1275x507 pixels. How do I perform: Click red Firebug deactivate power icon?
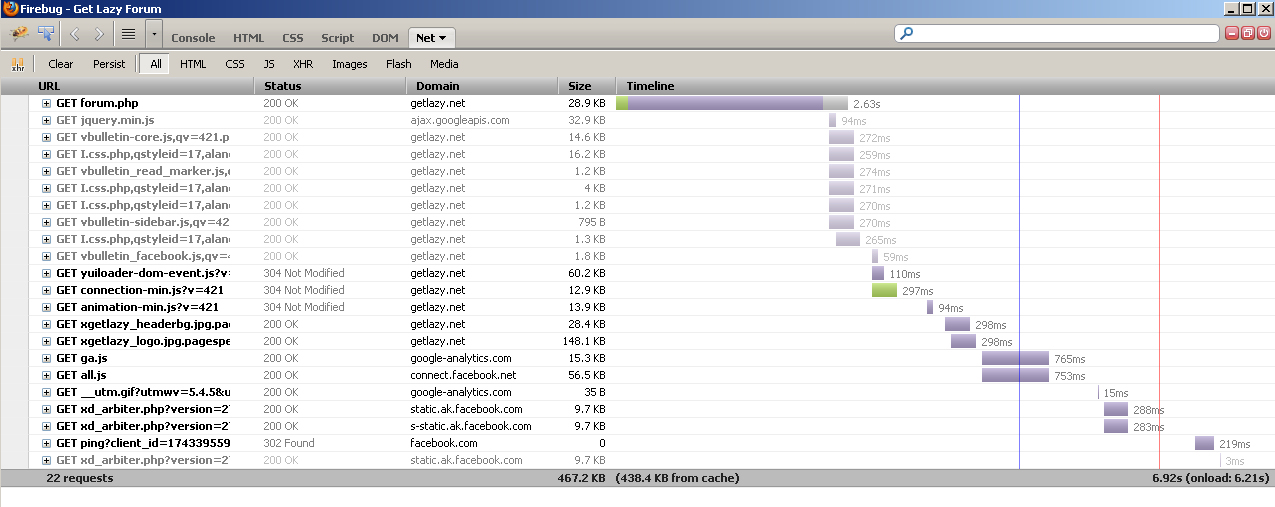click(x=1264, y=33)
